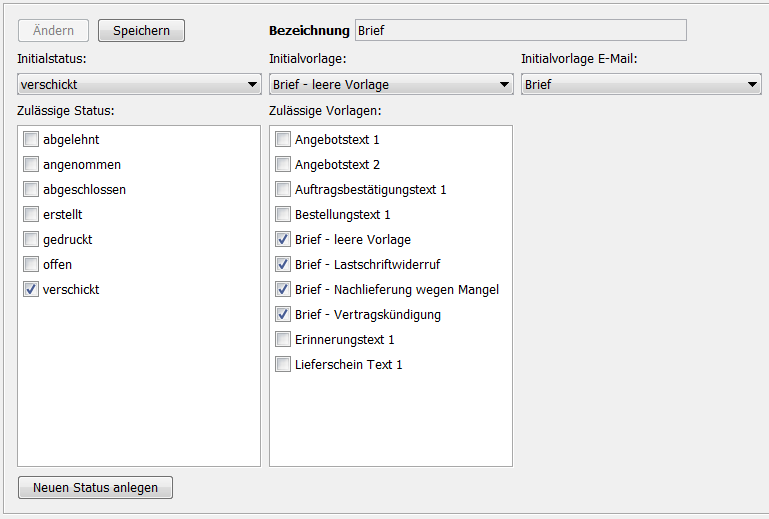
Task: Tick the Erinnerungstext 1 checkbox
Action: pyautogui.click(x=284, y=340)
